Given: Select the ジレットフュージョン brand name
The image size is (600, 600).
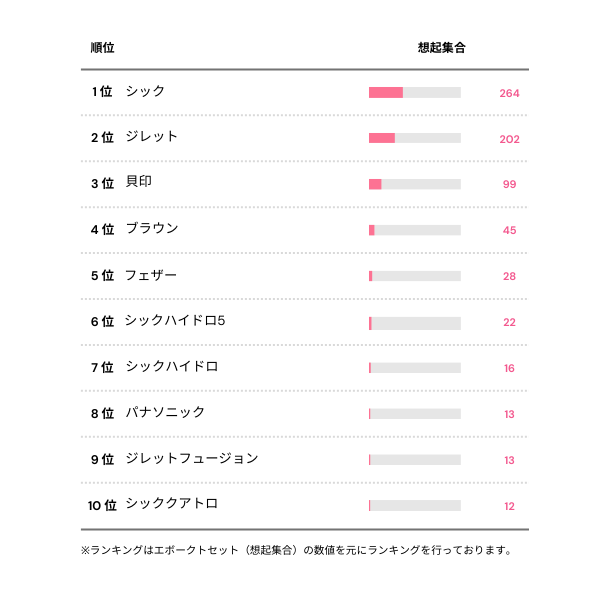Looking at the screenshot, I should (192, 458).
